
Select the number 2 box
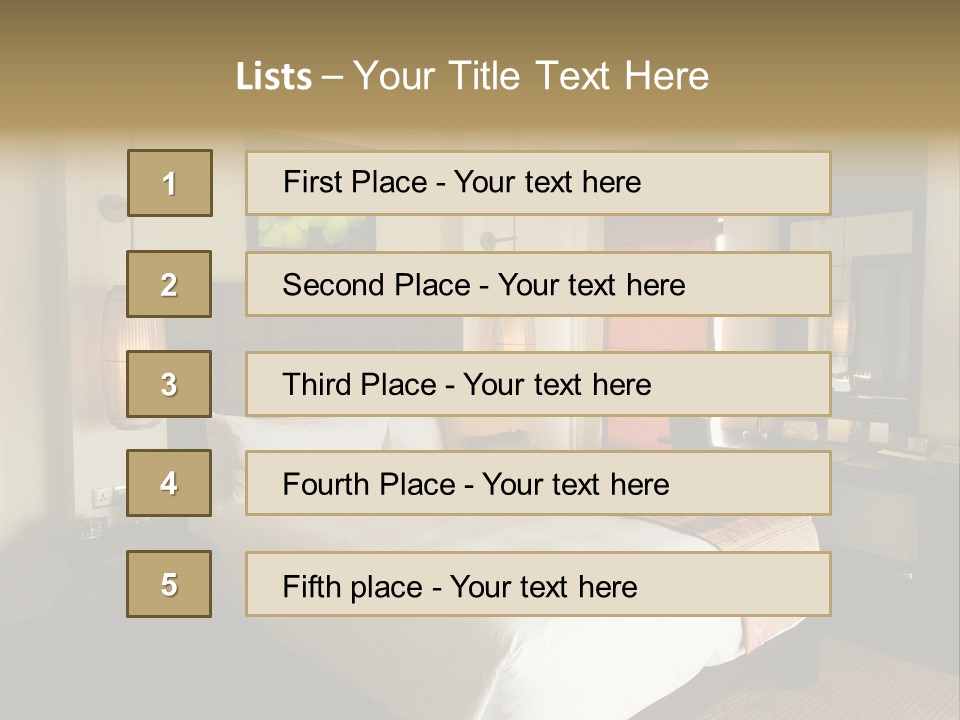pyautogui.click(x=169, y=284)
